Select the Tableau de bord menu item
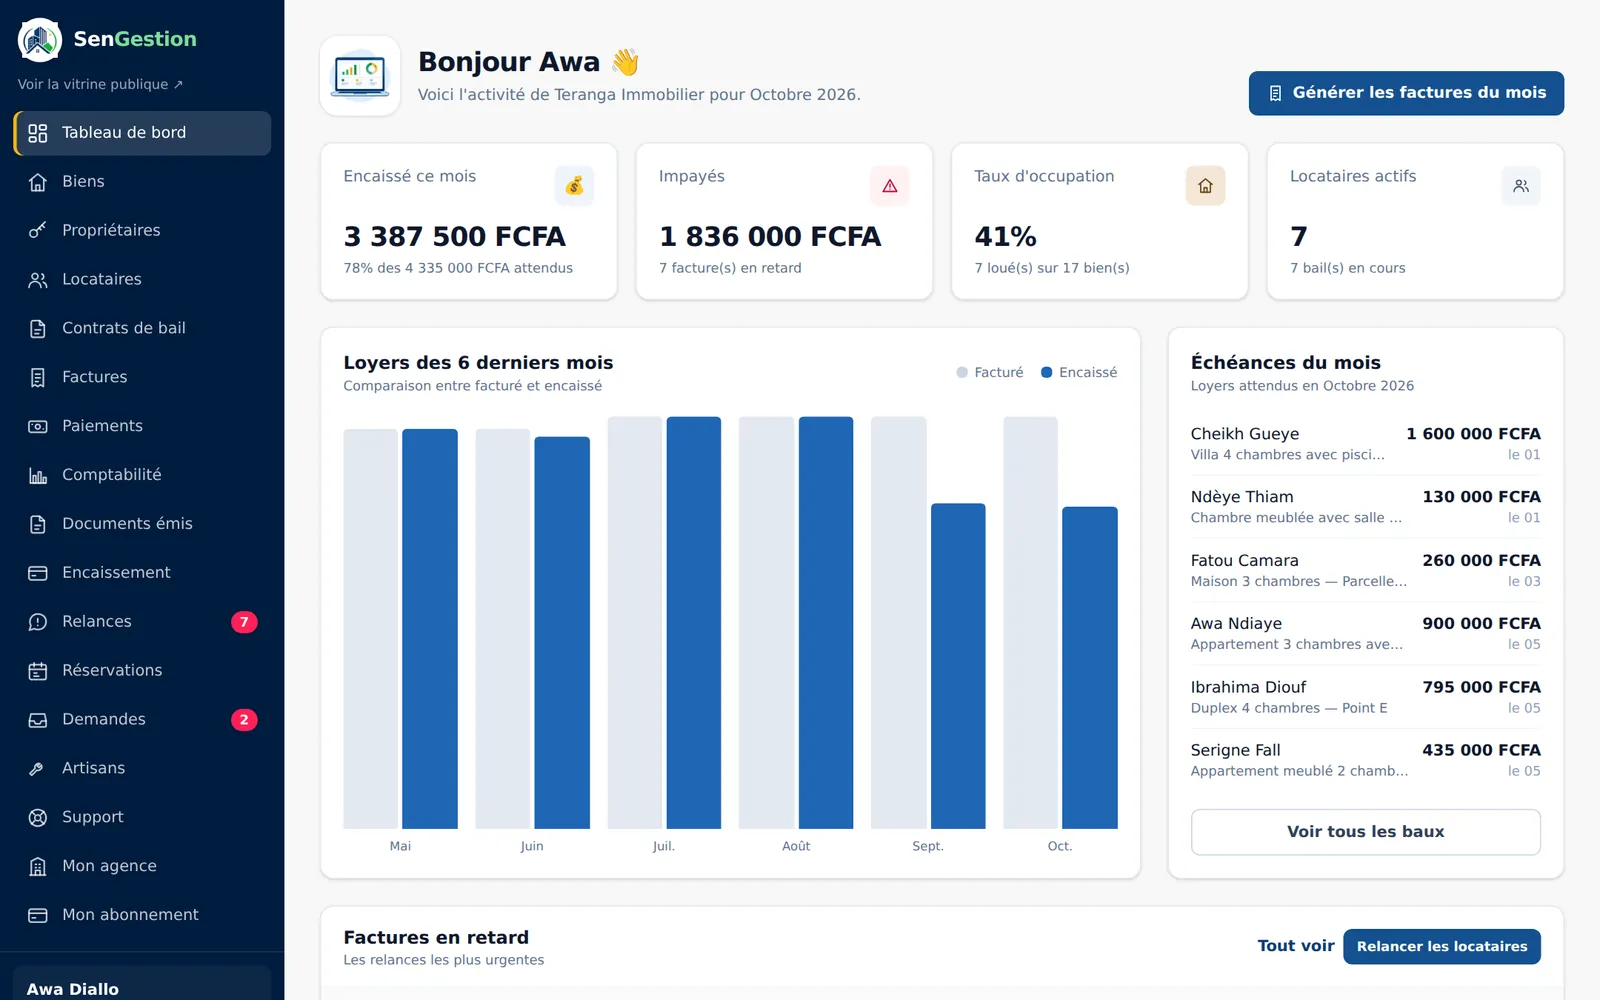Viewport: 1600px width, 1000px height. [x=142, y=133]
